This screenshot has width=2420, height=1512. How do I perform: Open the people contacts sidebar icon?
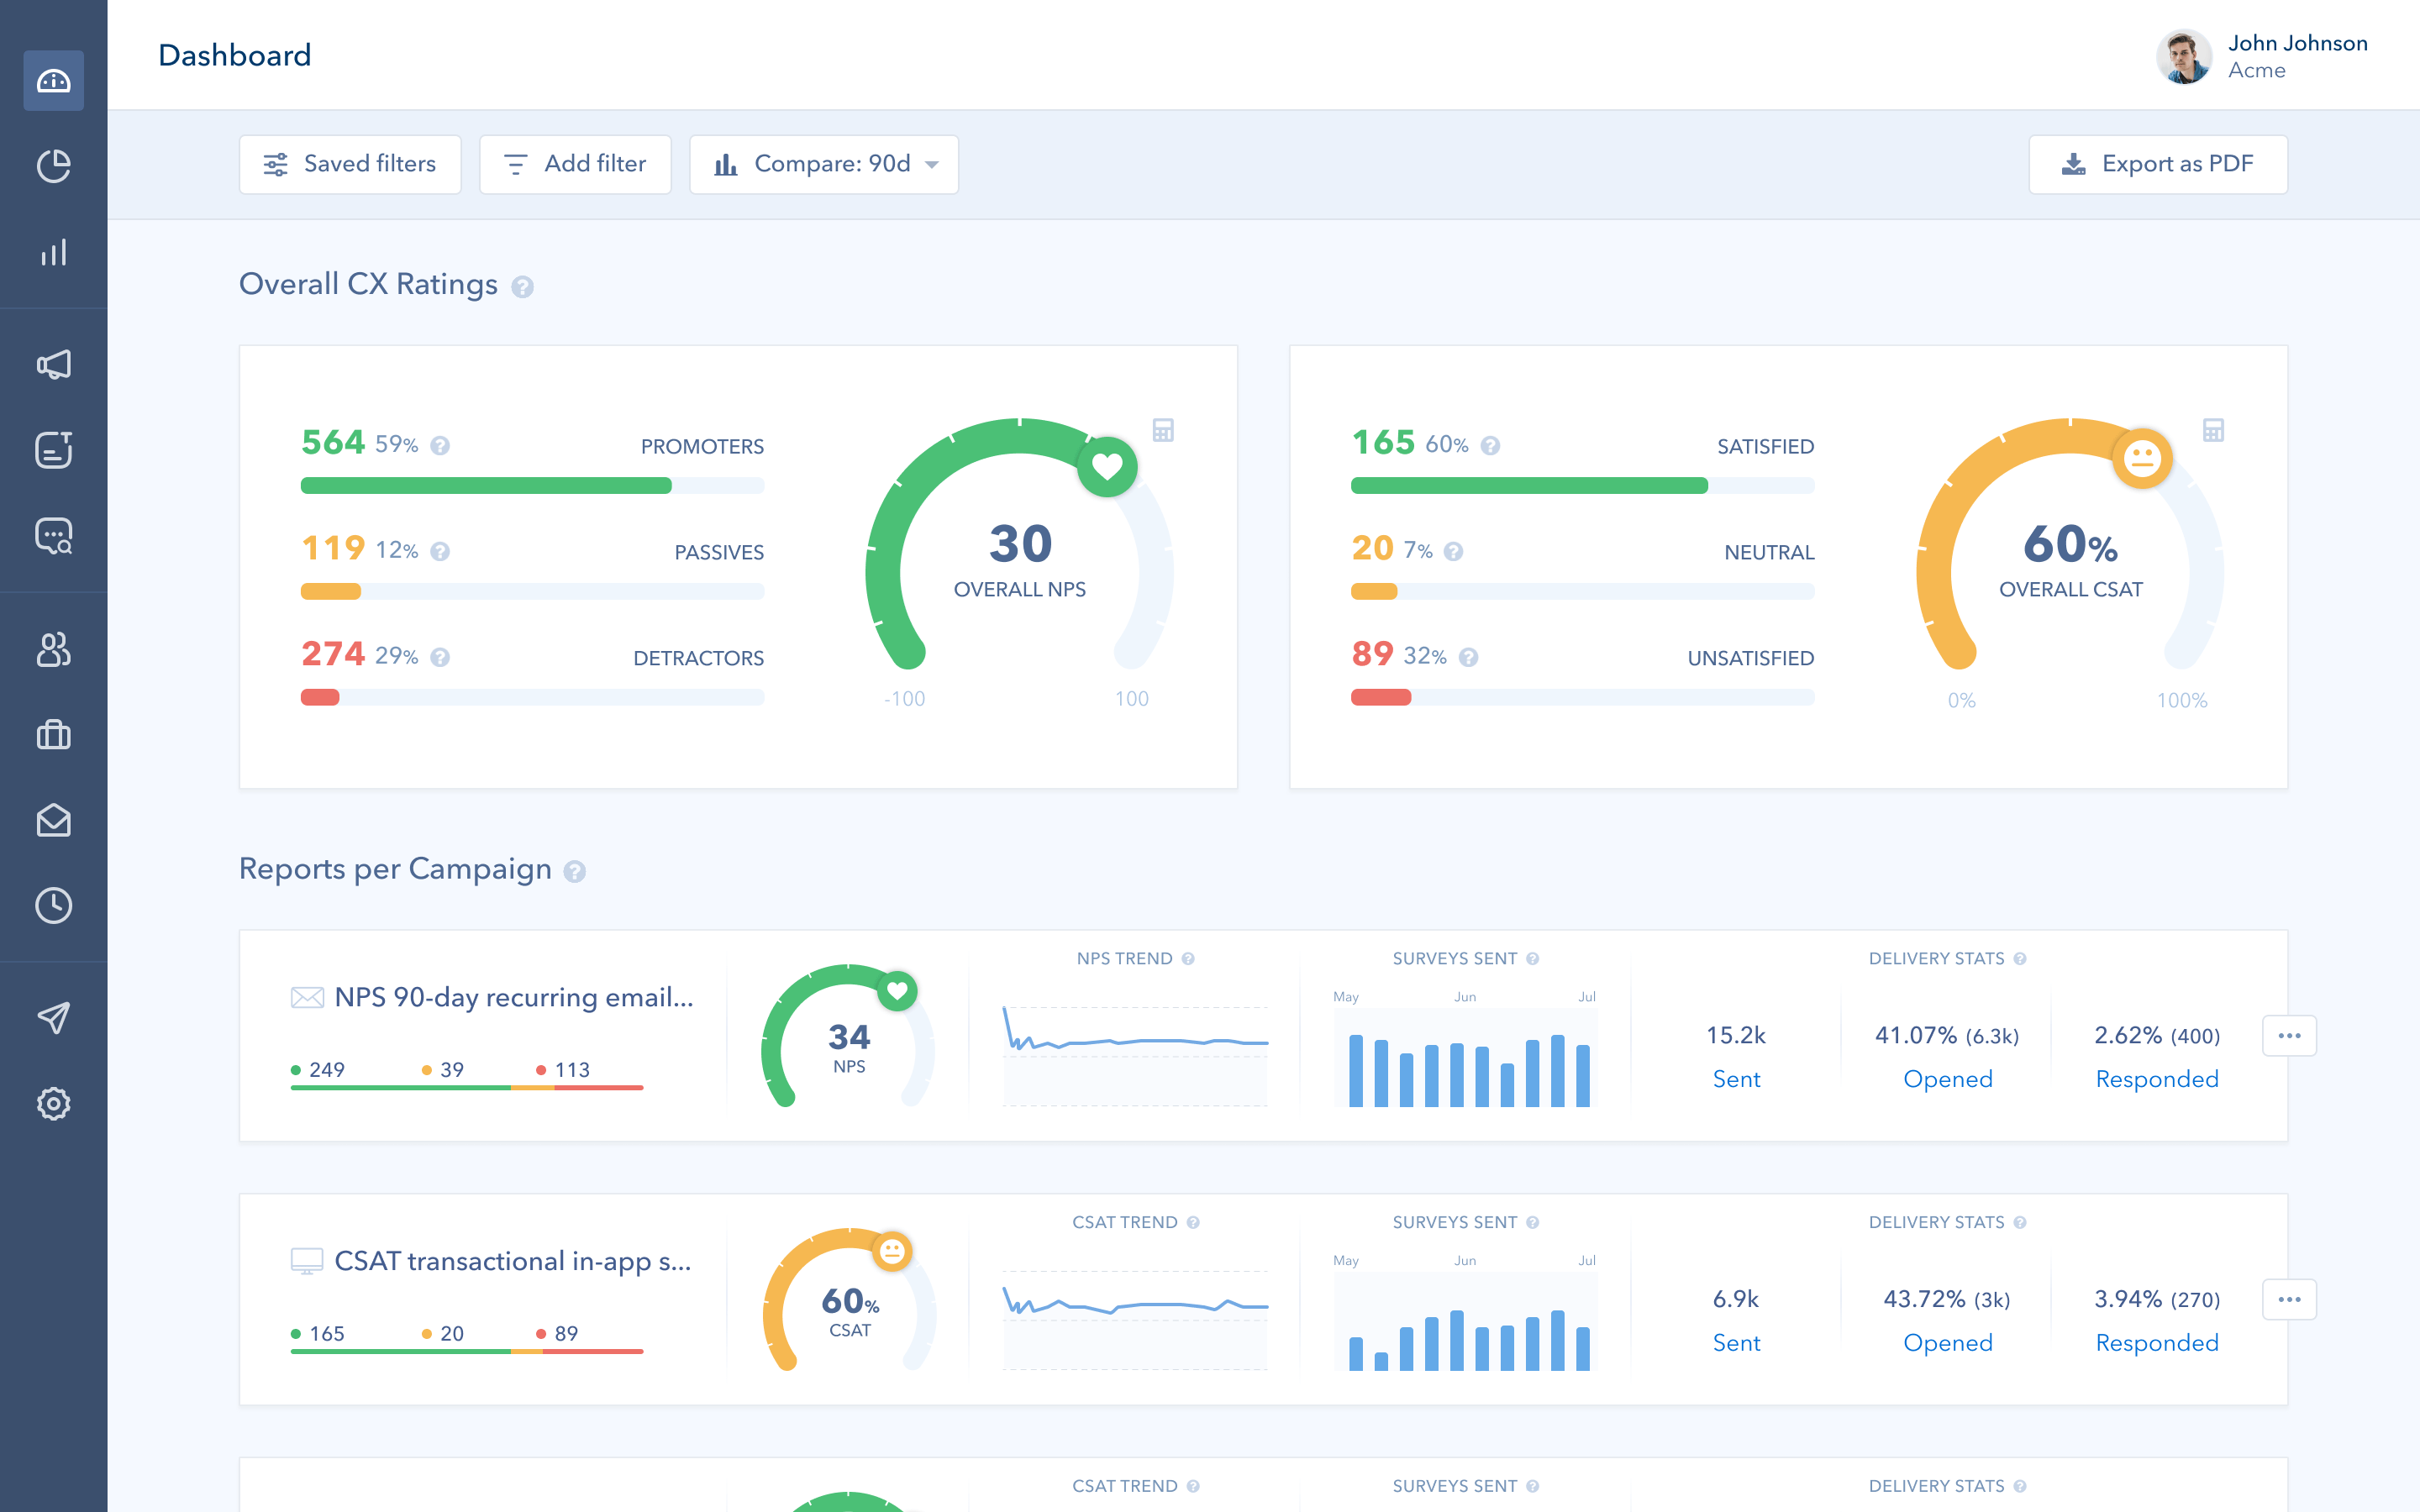coord(53,649)
